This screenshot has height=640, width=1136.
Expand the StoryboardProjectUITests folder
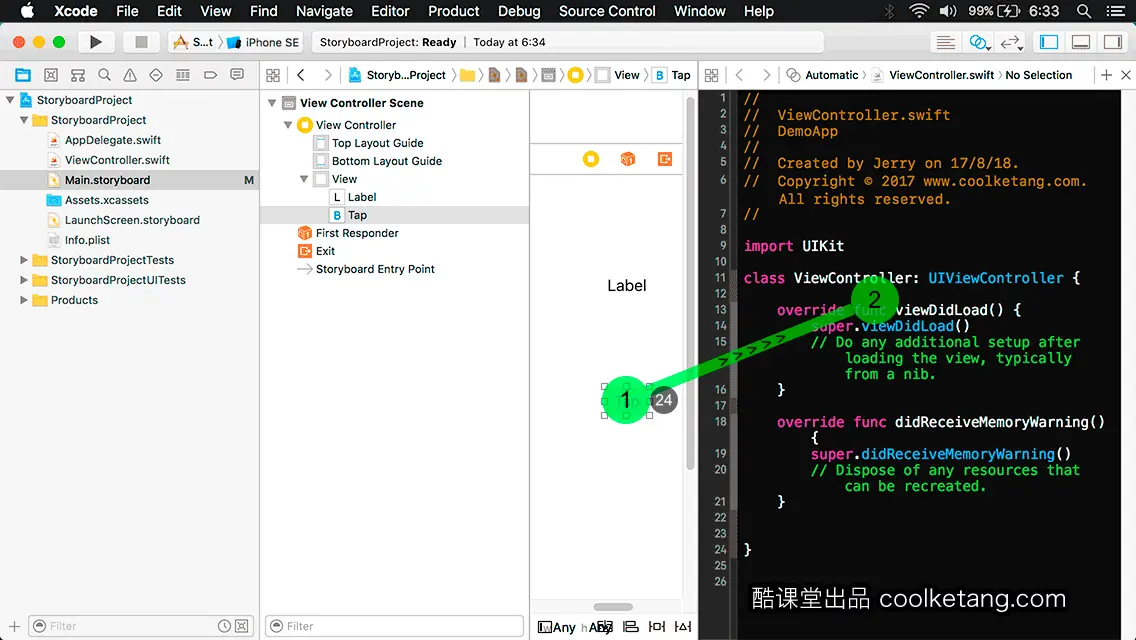[x=24, y=280]
